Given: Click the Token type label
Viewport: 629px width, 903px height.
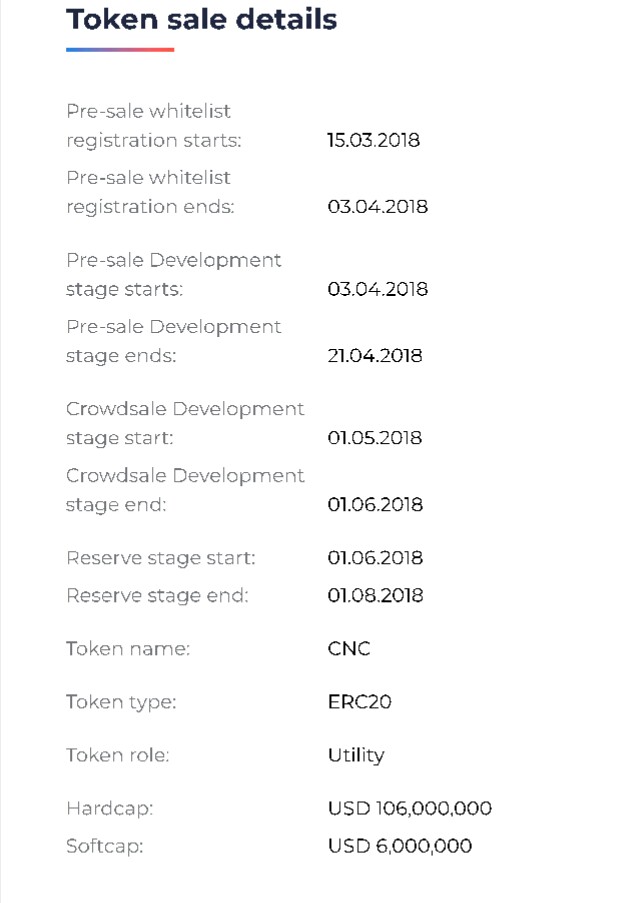Looking at the screenshot, I should [x=120, y=702].
